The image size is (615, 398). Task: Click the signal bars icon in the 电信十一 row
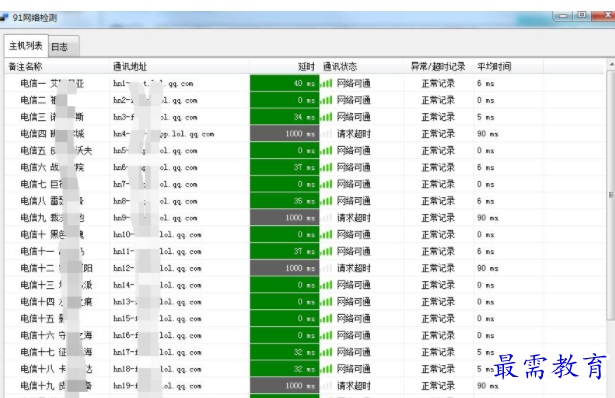click(326, 251)
